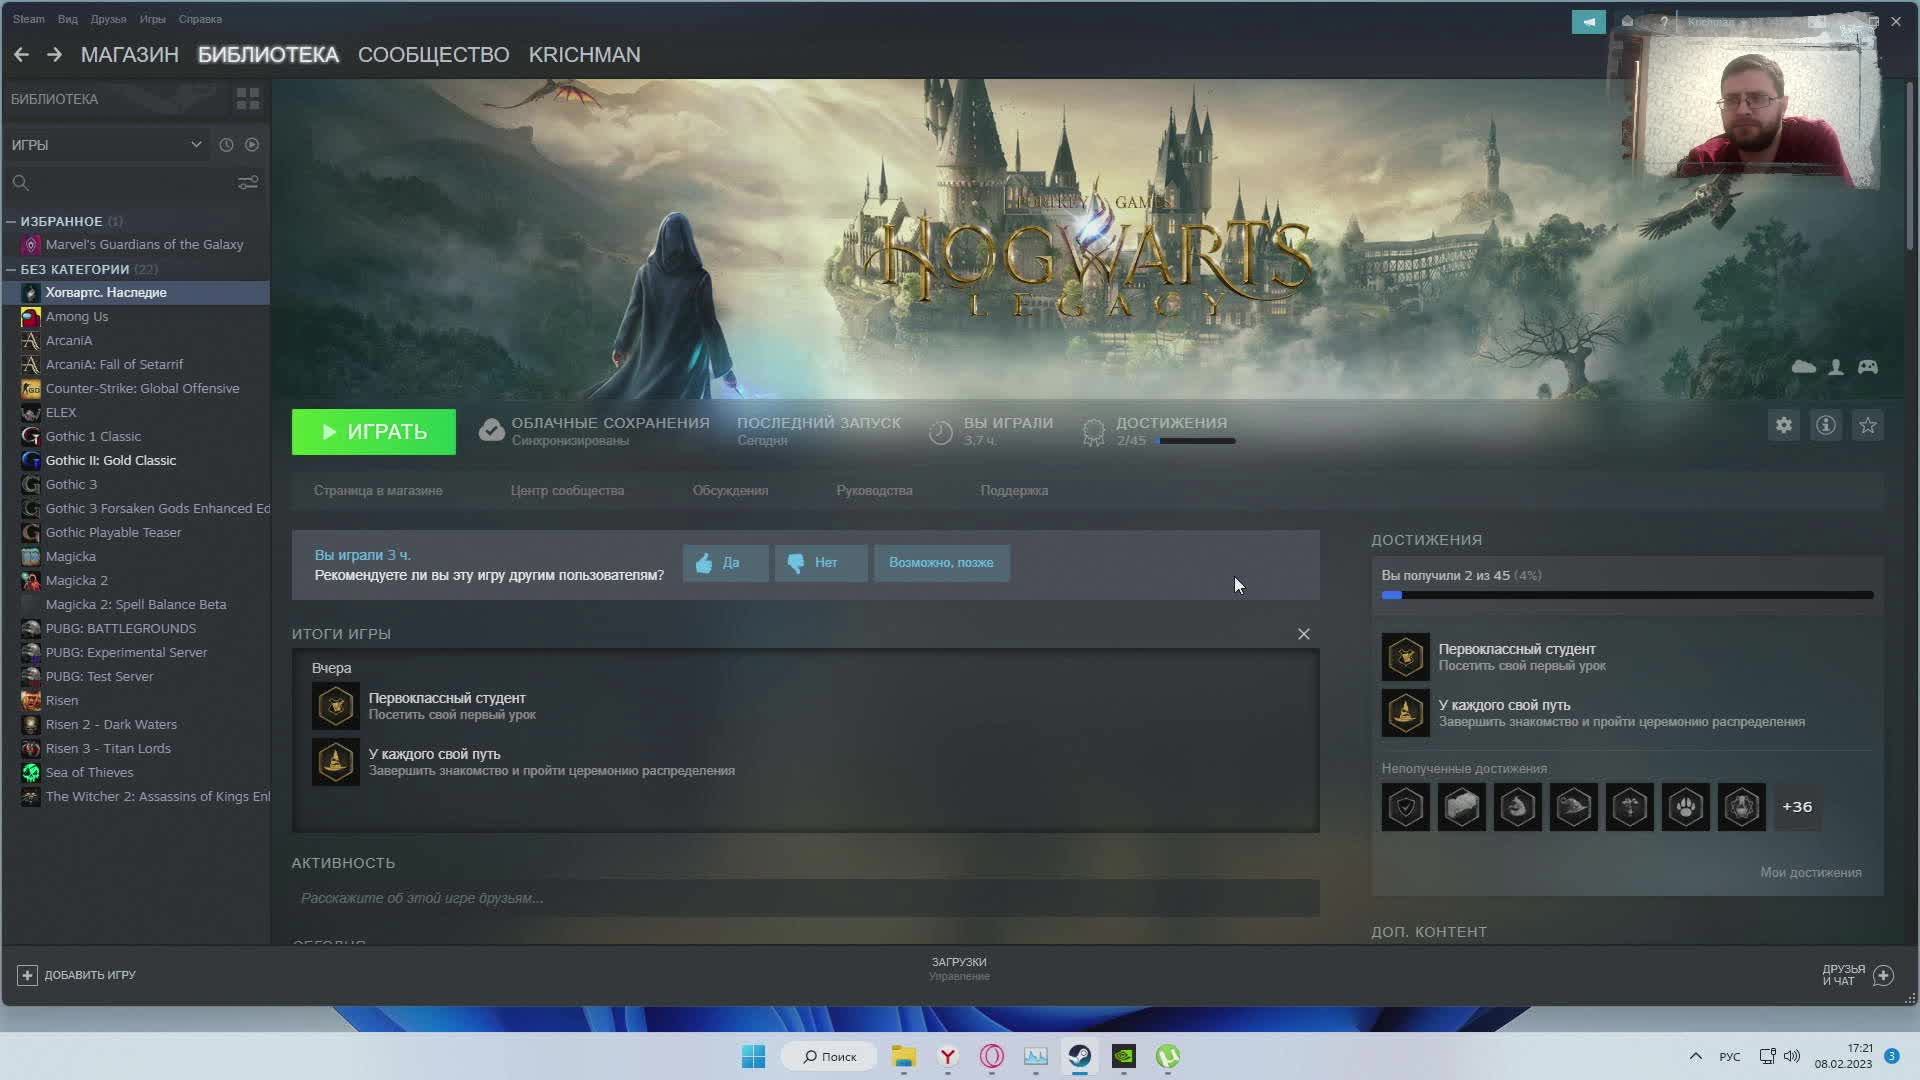Click the favorite star icon for the game
The height and width of the screenshot is (1080, 1920).
pos(1869,425)
